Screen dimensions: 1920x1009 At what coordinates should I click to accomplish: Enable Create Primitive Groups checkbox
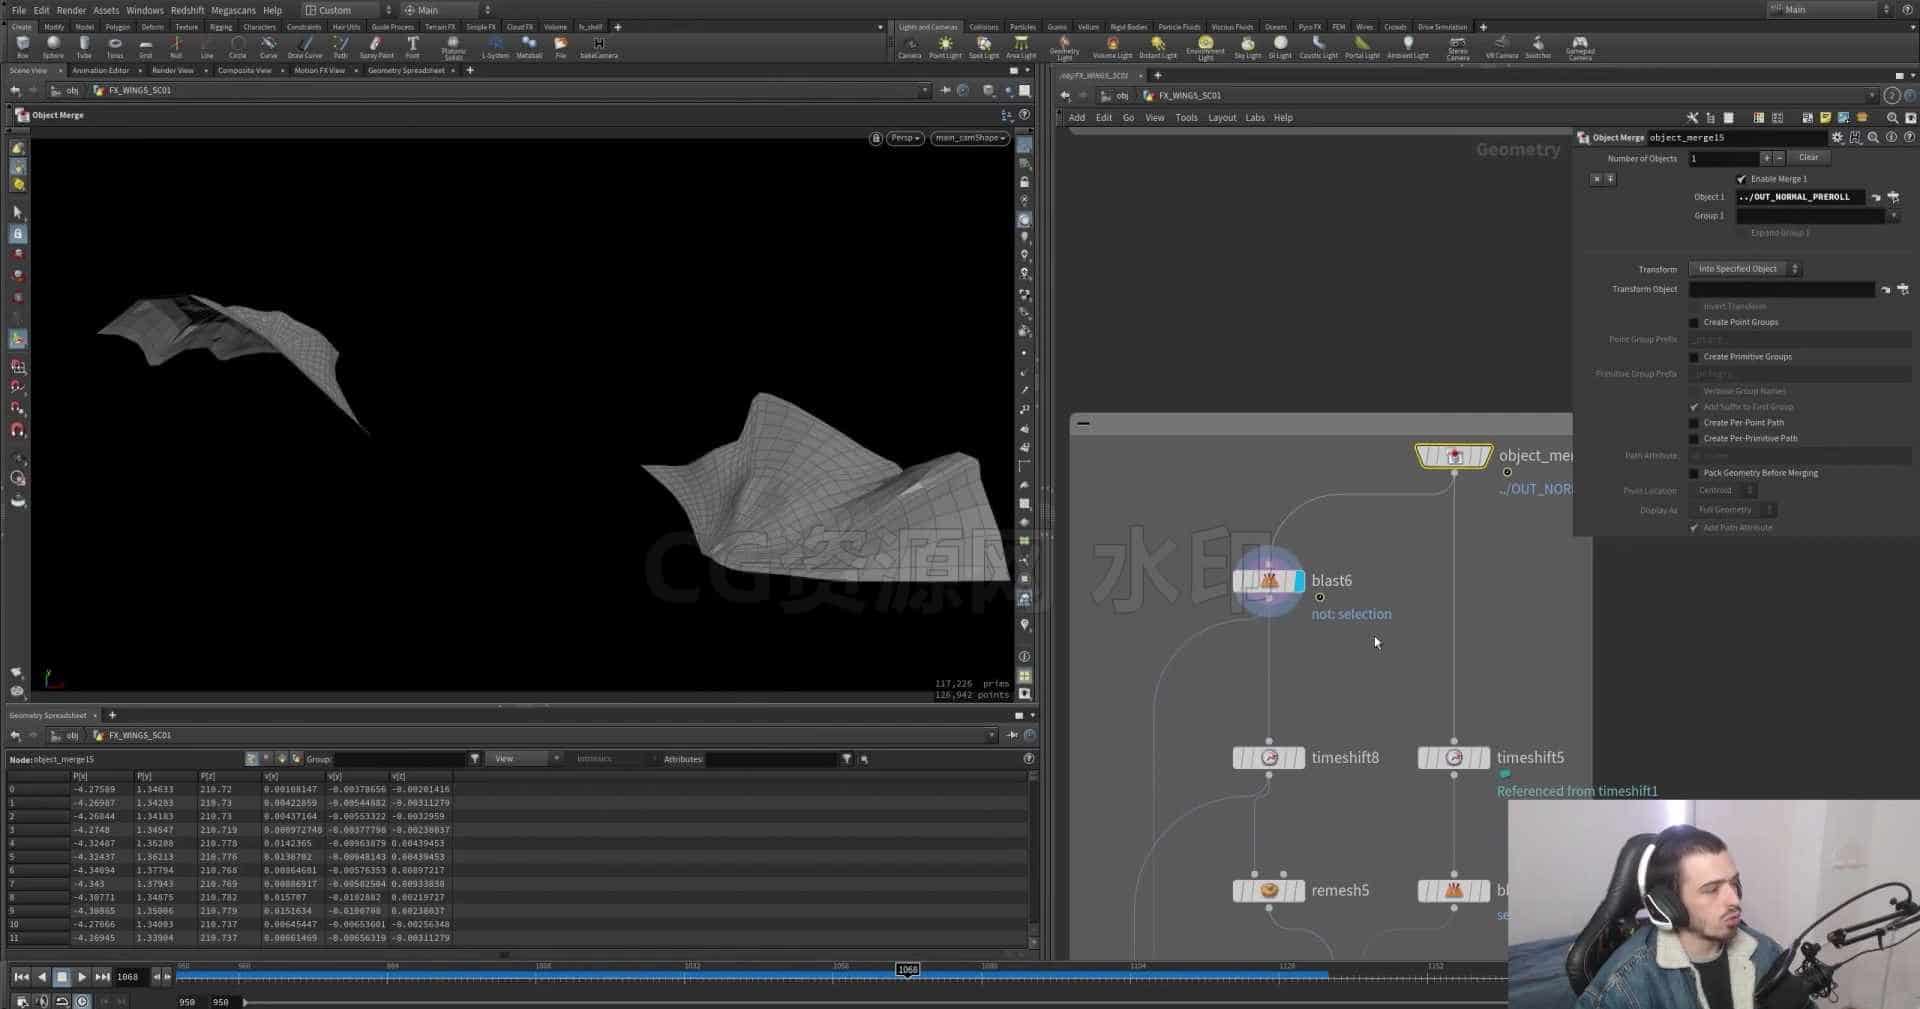click(x=1694, y=357)
